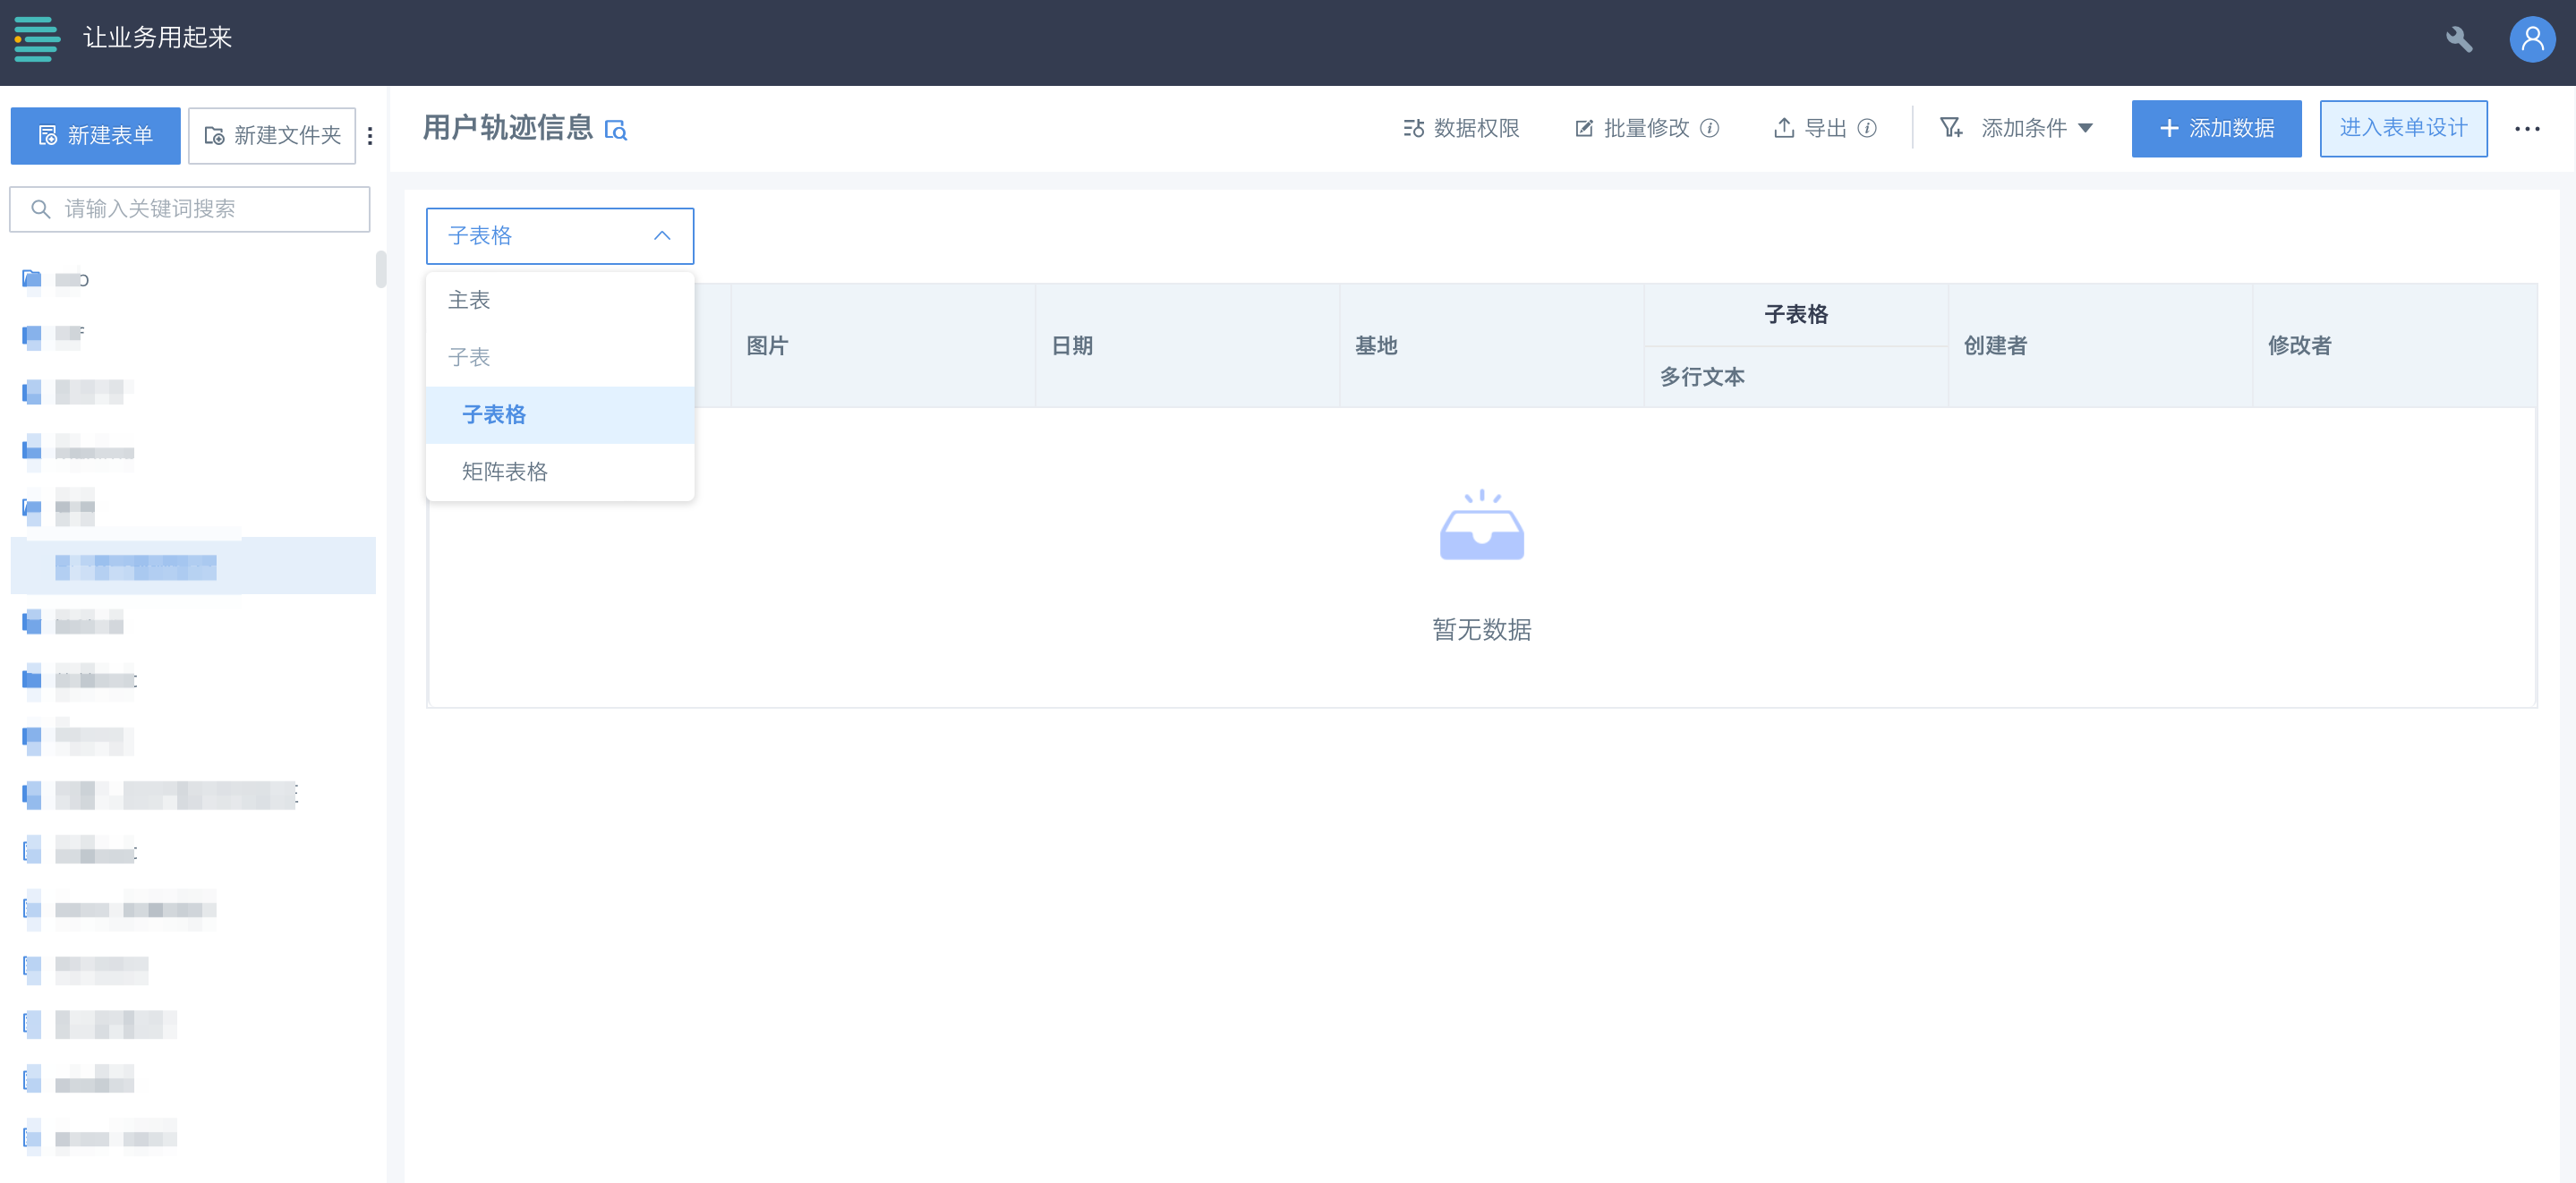Click the sidebar vertical scrollbar handle

pyautogui.click(x=381, y=270)
